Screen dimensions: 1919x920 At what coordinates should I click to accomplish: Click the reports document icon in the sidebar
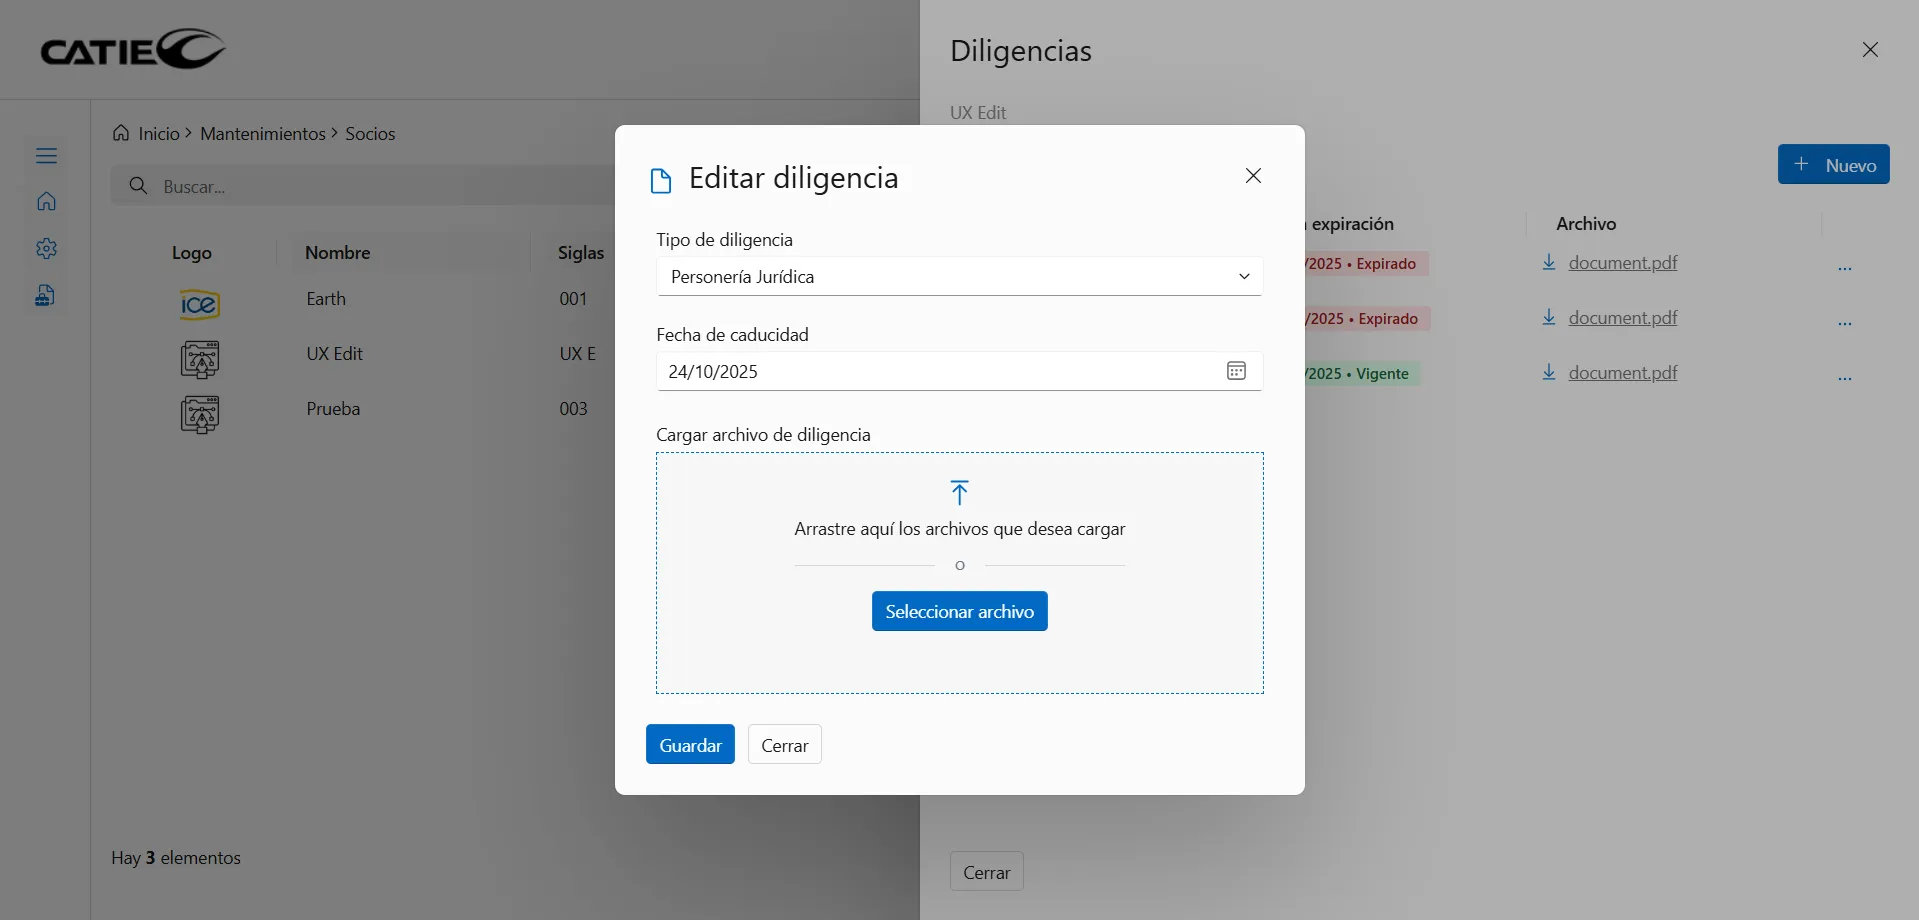tap(46, 296)
